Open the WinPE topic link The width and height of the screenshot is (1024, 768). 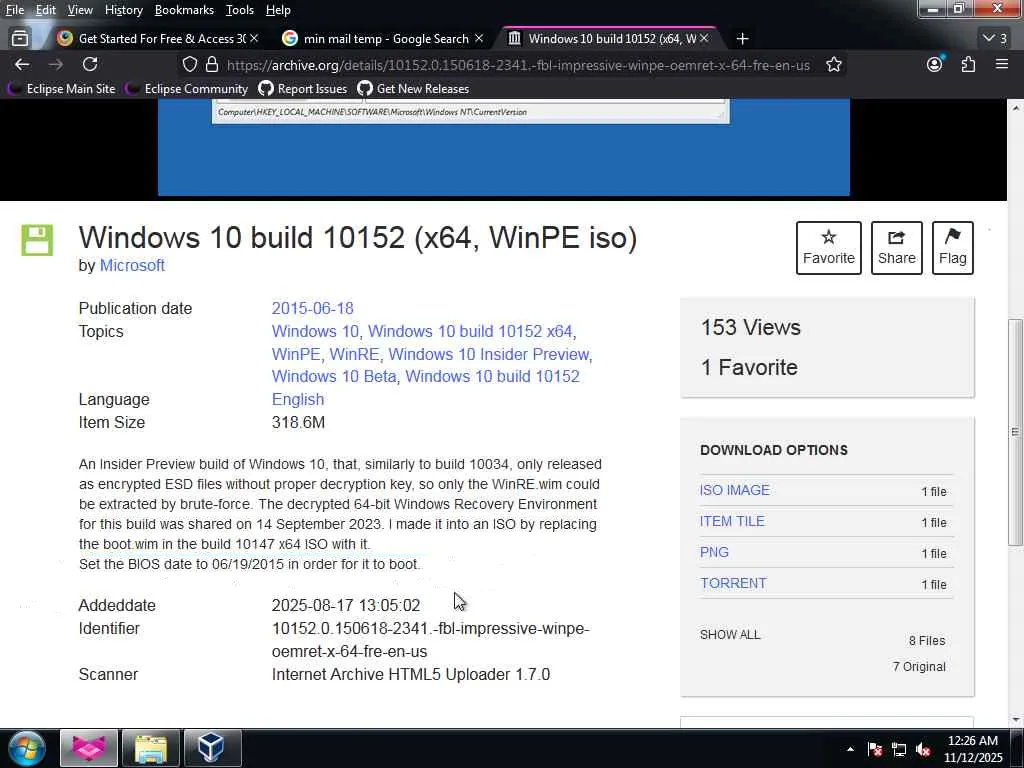[x=296, y=354]
